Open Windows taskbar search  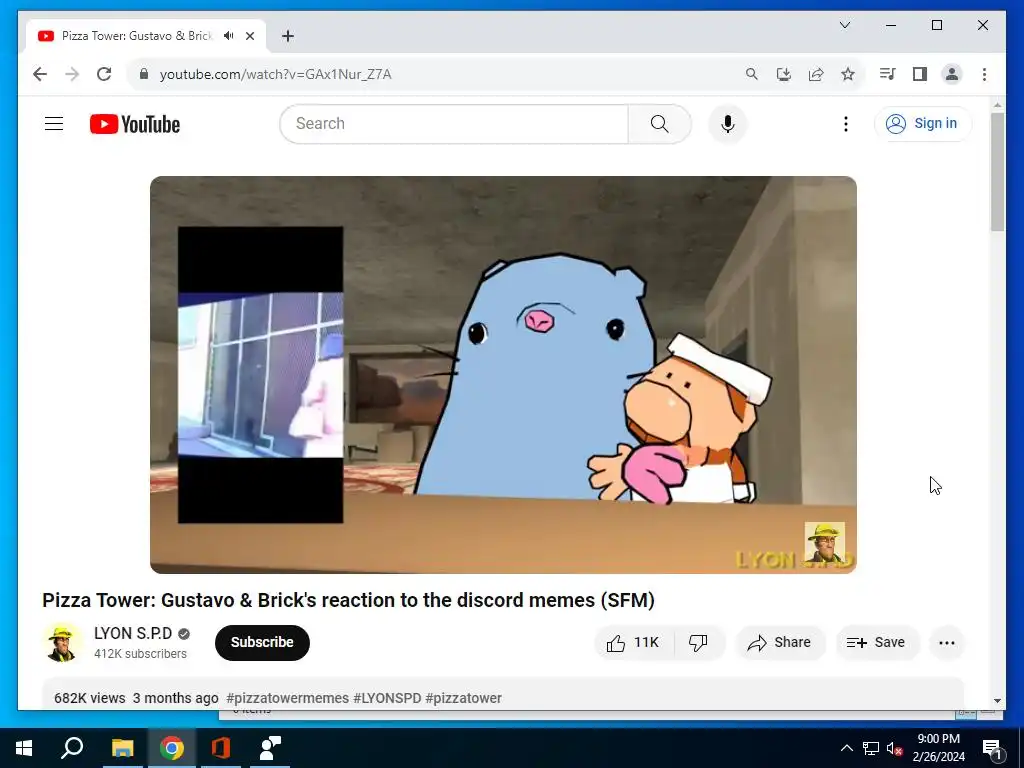coord(72,748)
